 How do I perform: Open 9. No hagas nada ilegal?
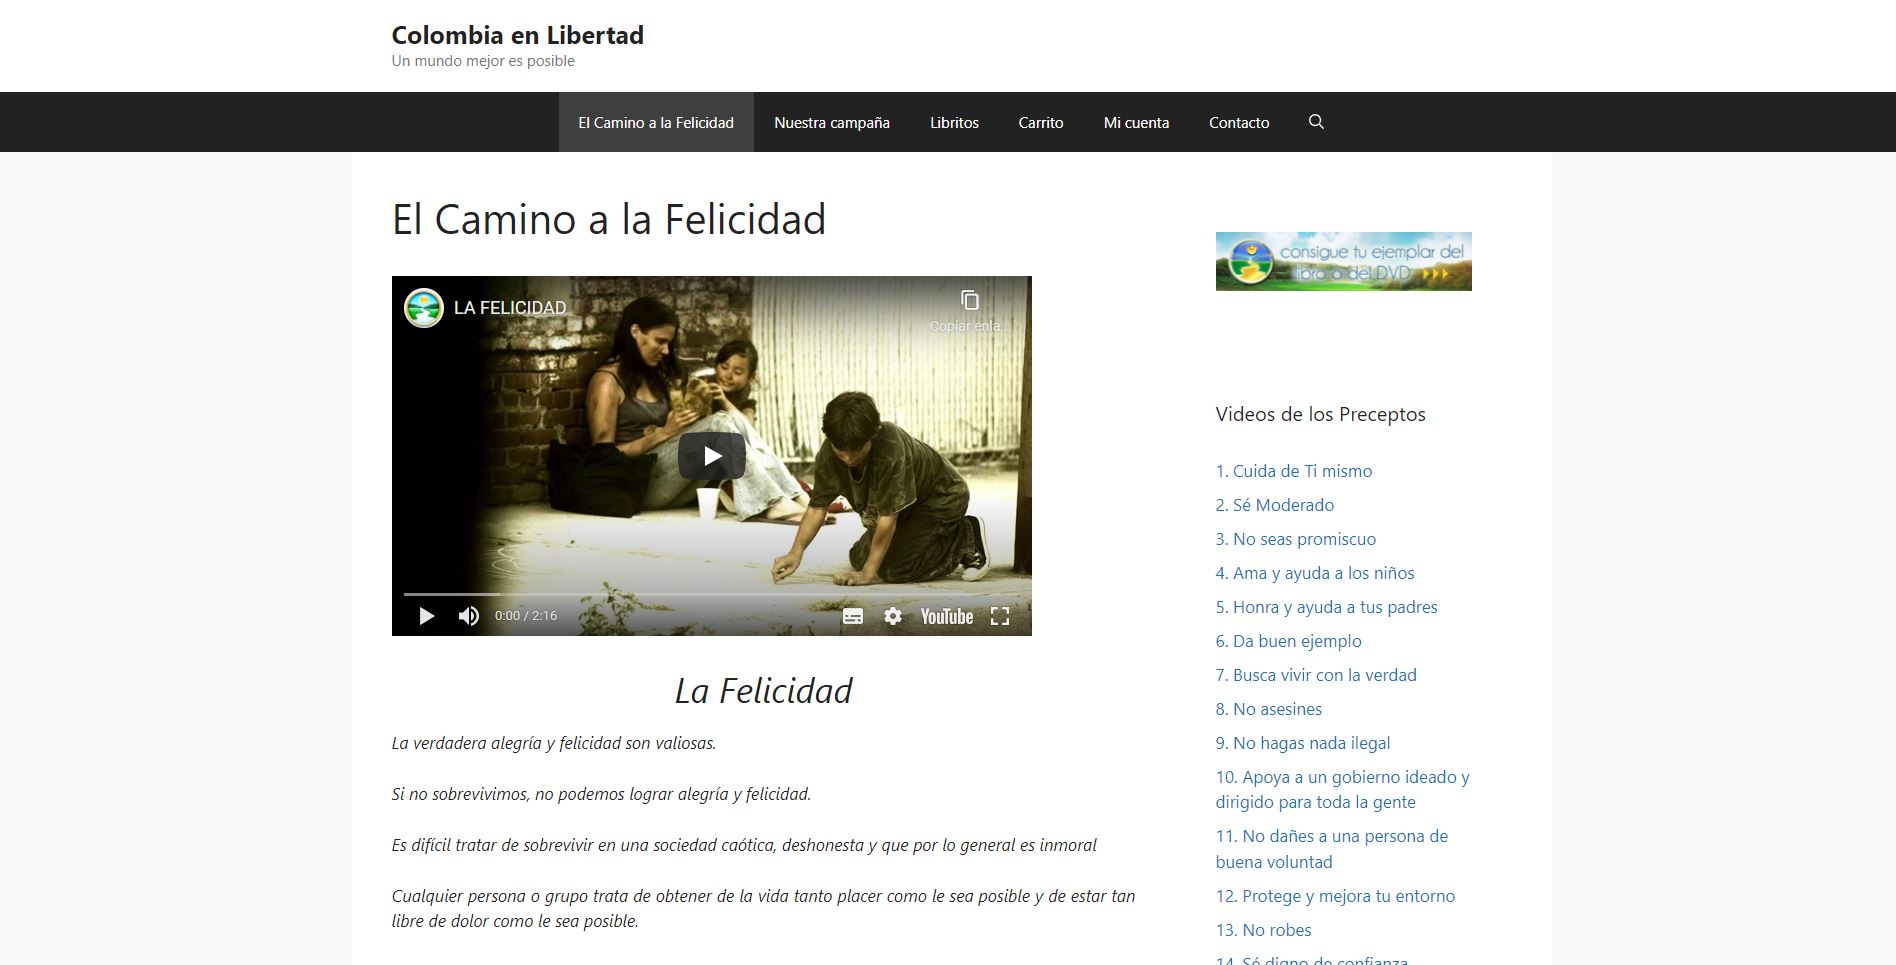tap(1303, 743)
